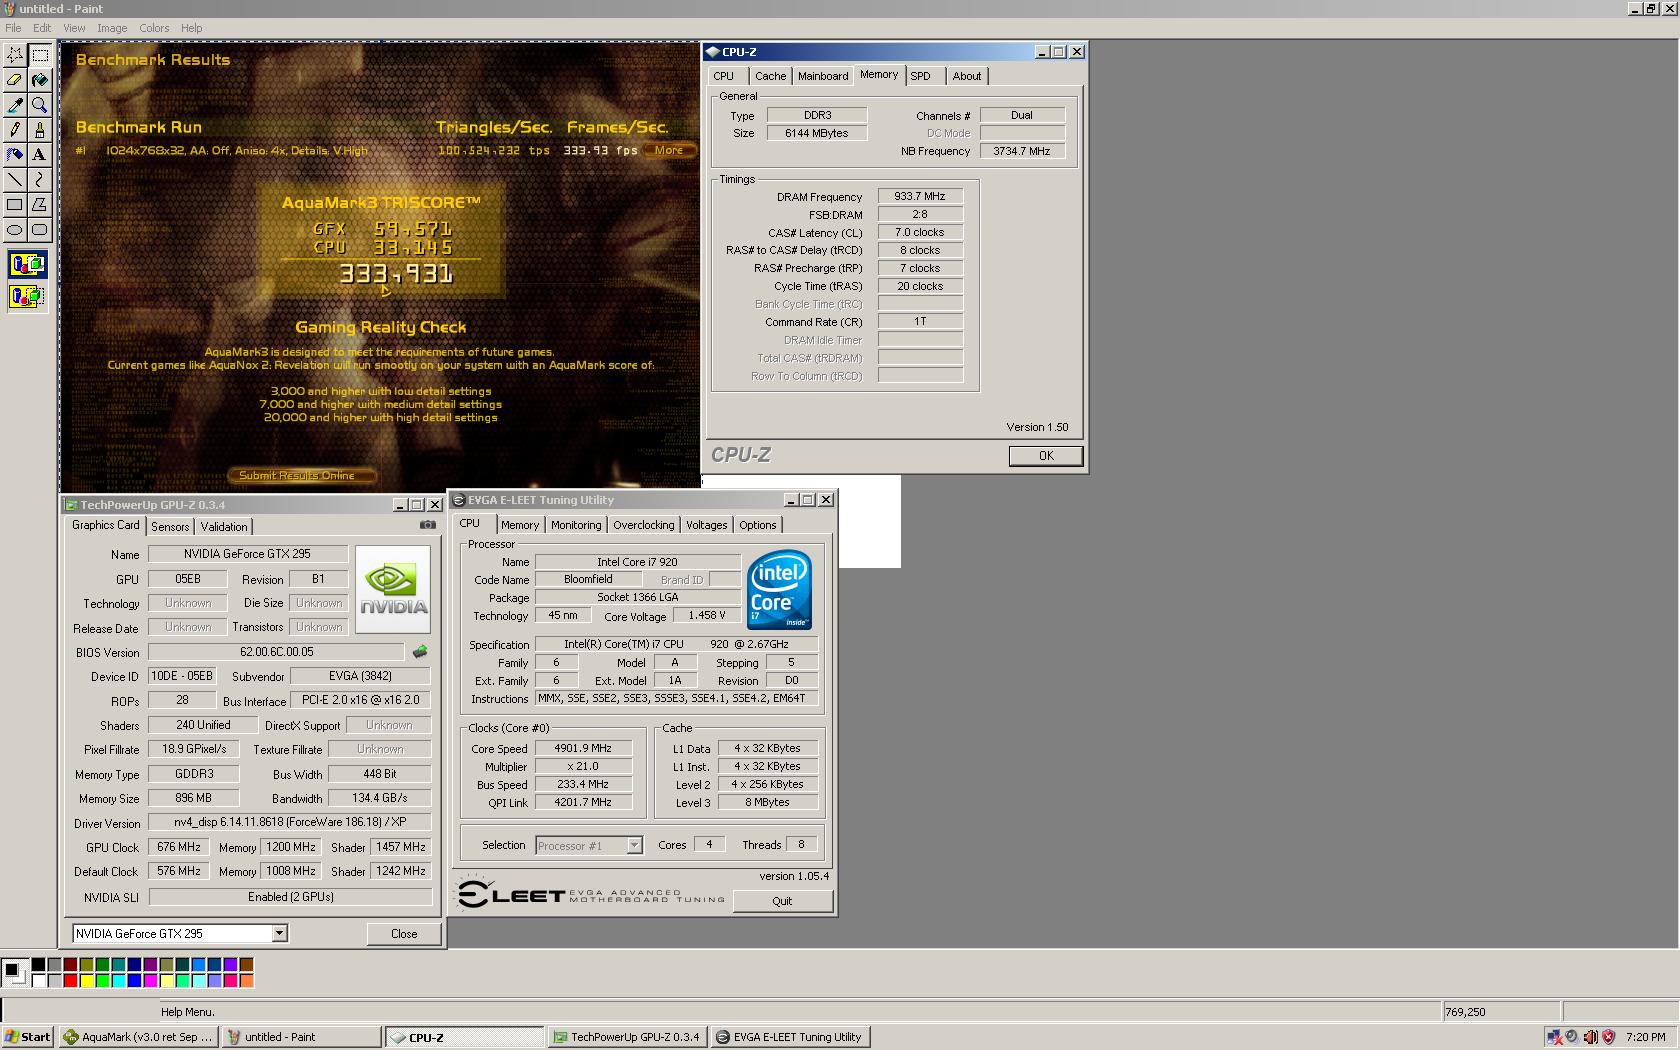Open E-LEET Memory tab
The image size is (1680, 1050).
tap(520, 525)
